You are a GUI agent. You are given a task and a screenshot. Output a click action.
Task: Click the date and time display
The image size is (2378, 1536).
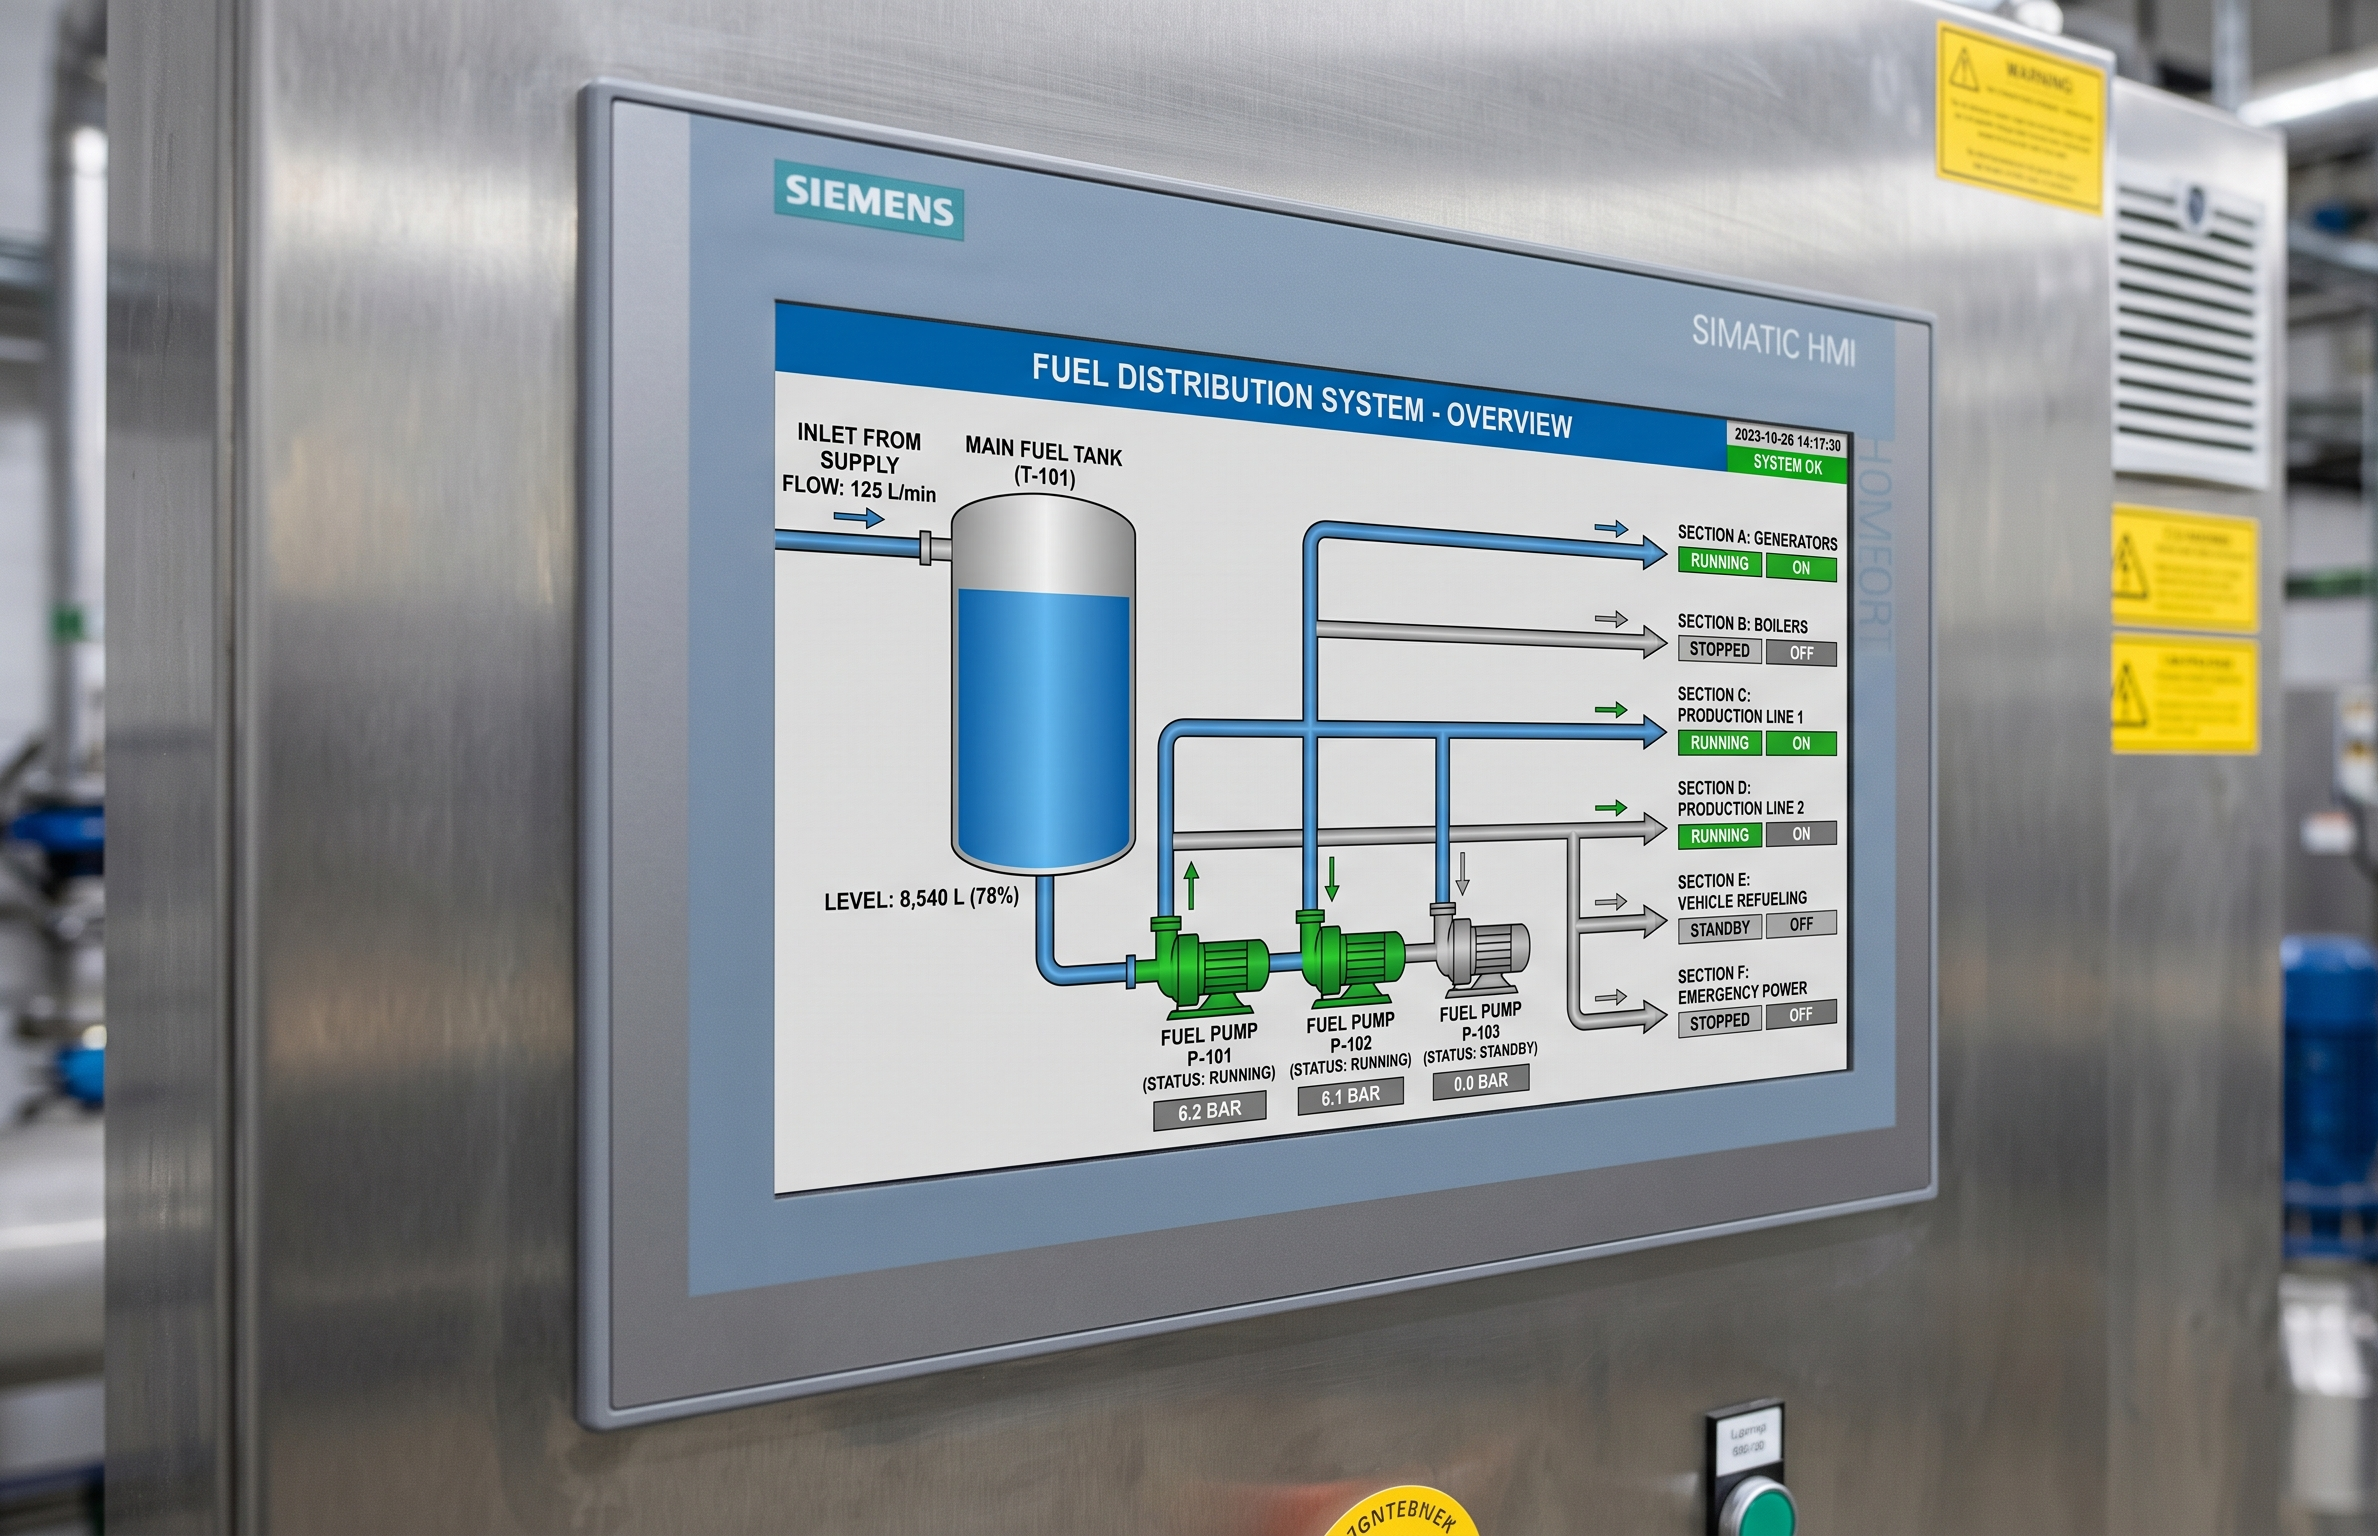(1787, 439)
